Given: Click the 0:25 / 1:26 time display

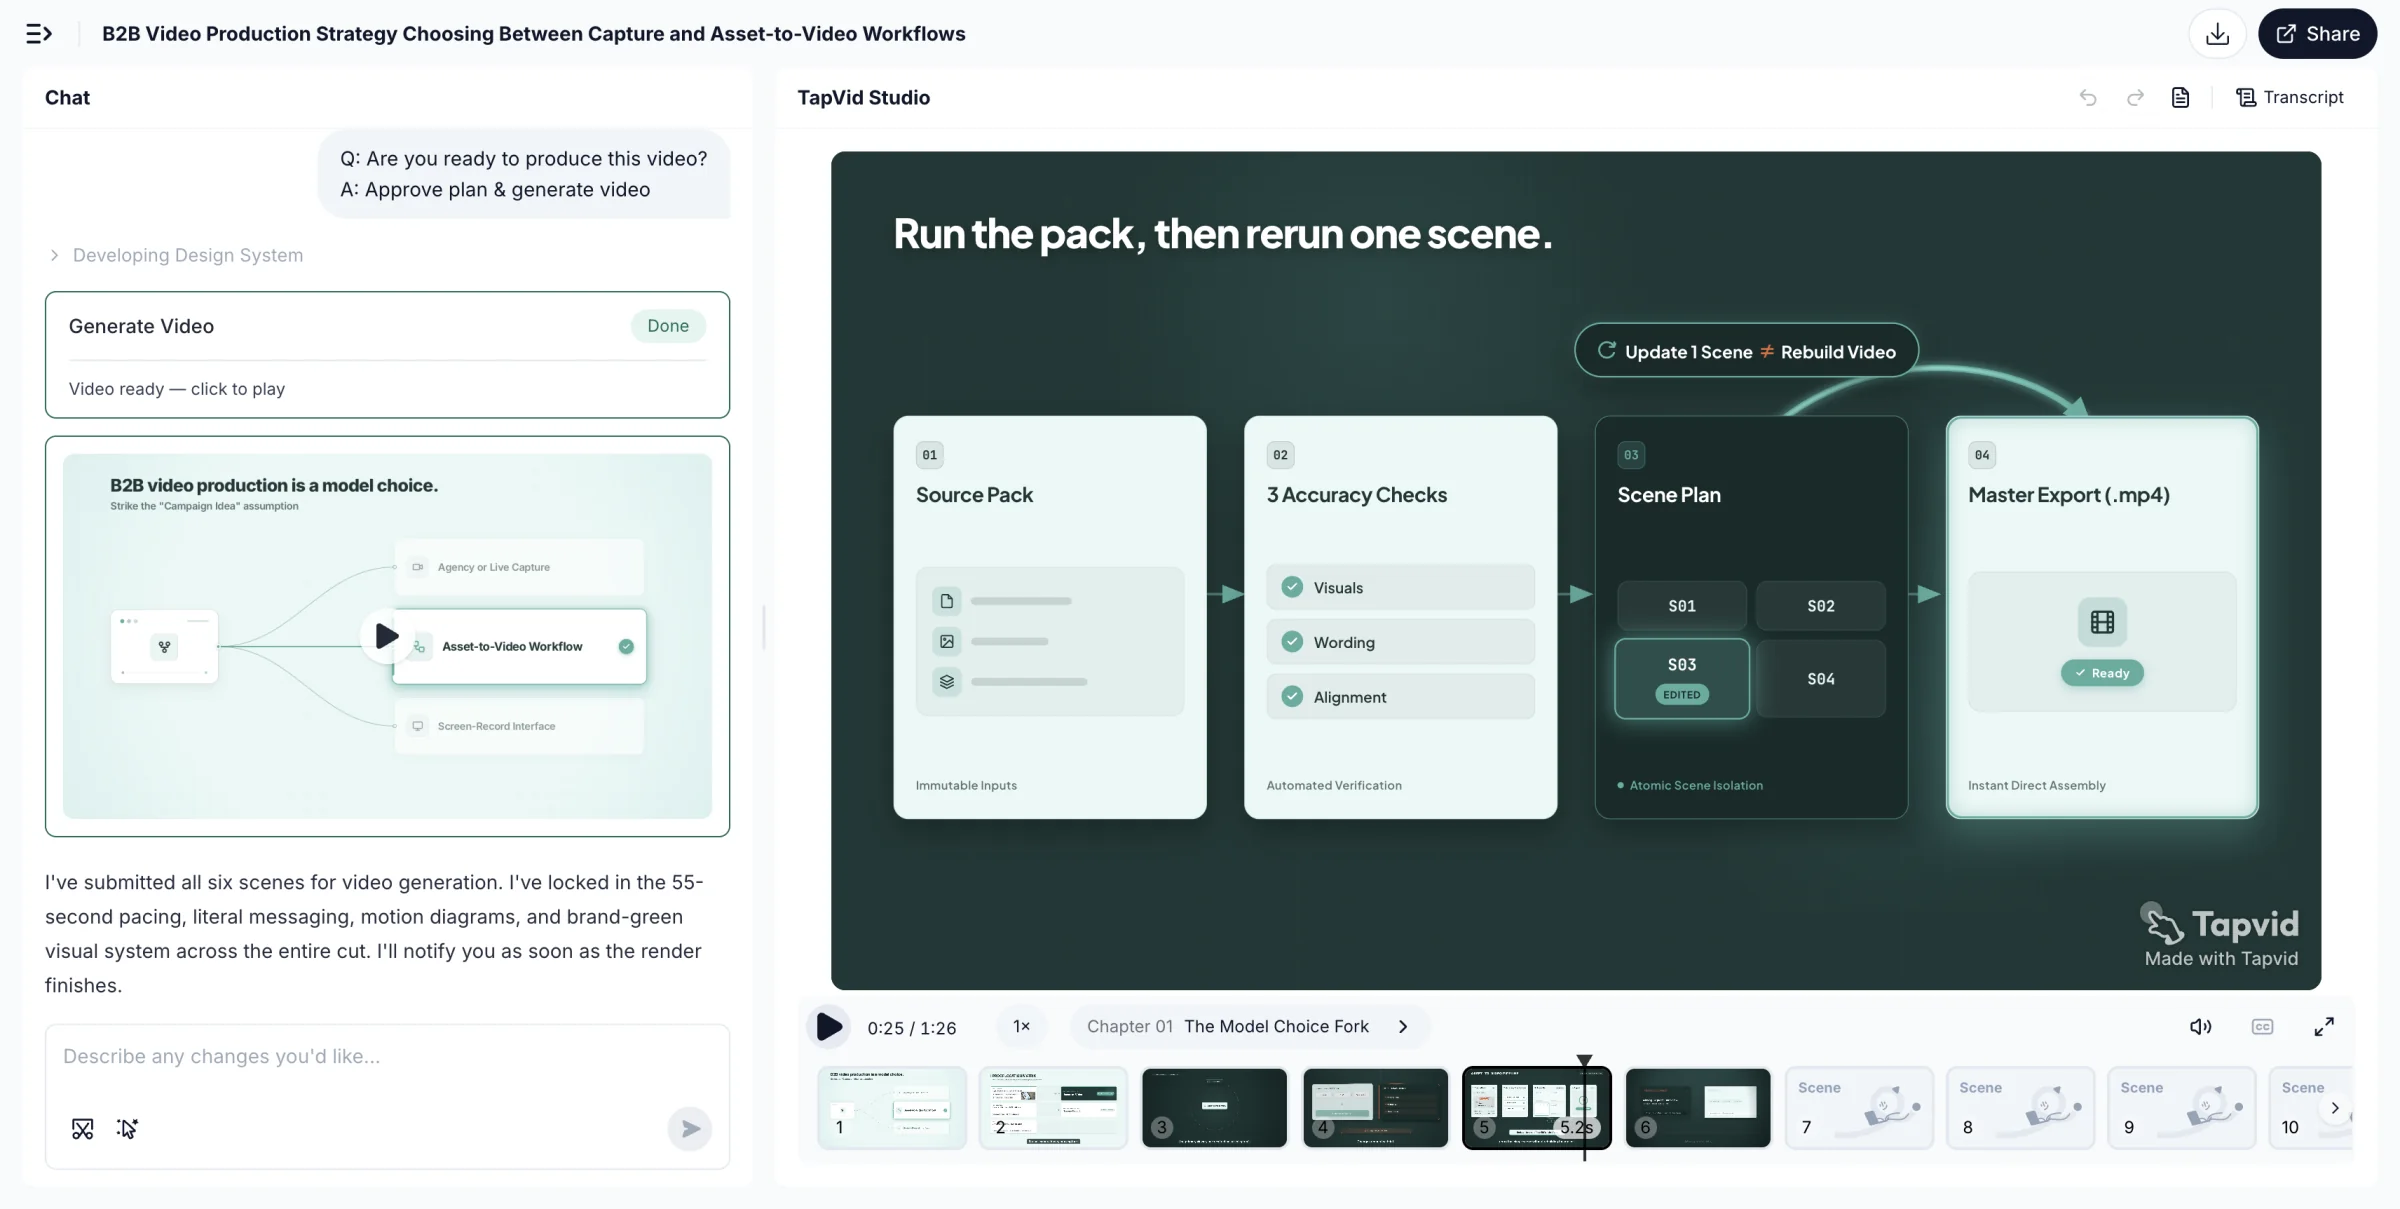Looking at the screenshot, I should click(x=911, y=1028).
